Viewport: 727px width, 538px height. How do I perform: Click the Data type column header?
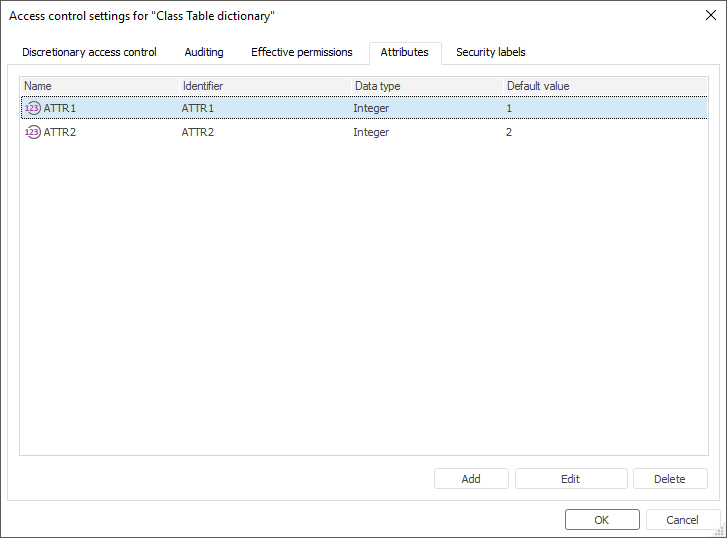click(426, 86)
